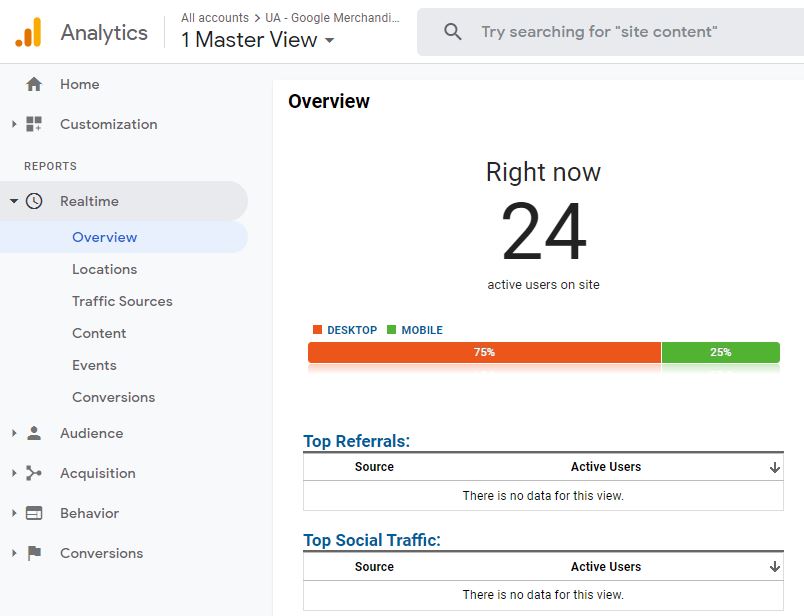
Task: Click the Acquisition branching icon
Action: click(x=34, y=473)
